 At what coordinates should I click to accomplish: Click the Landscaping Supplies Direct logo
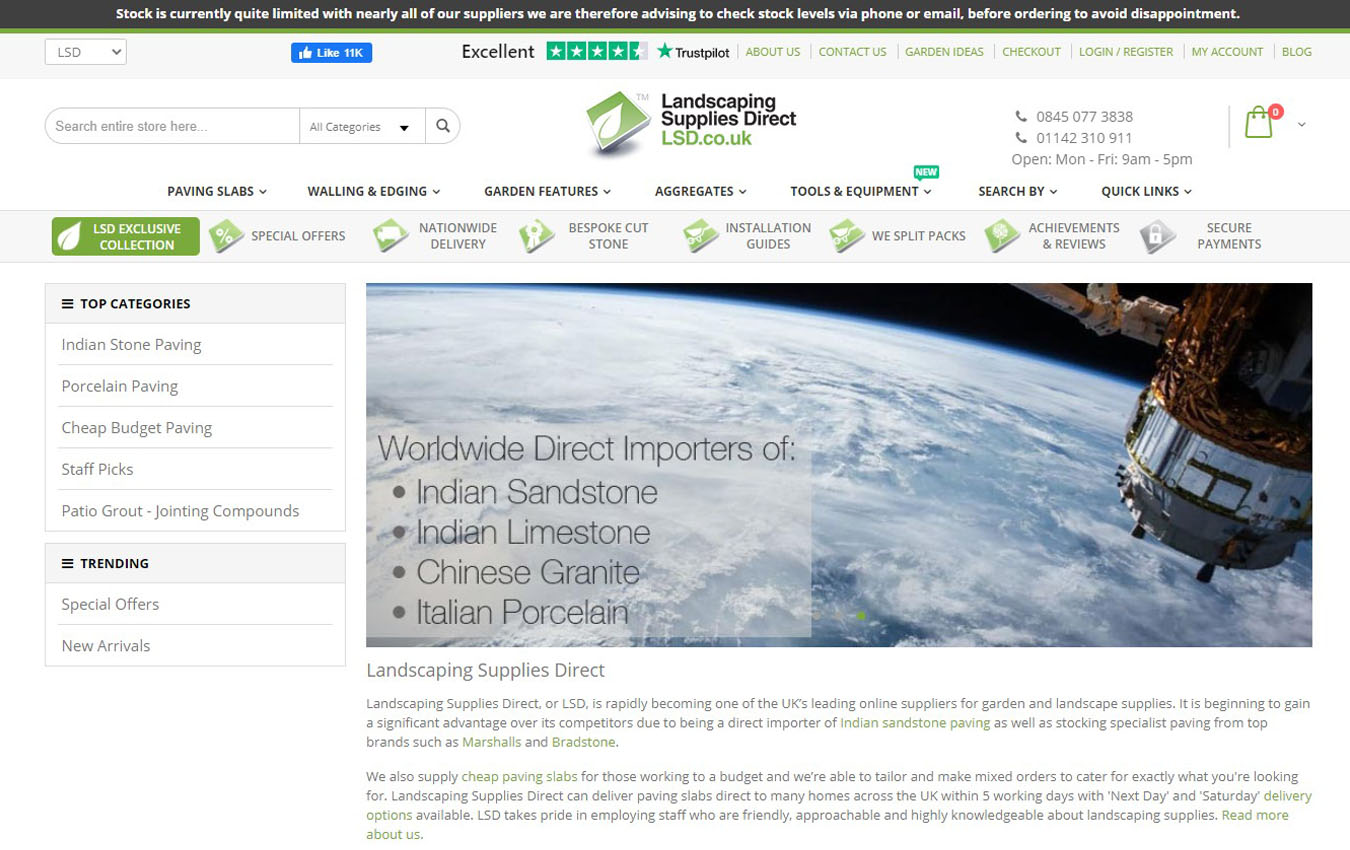click(x=691, y=124)
